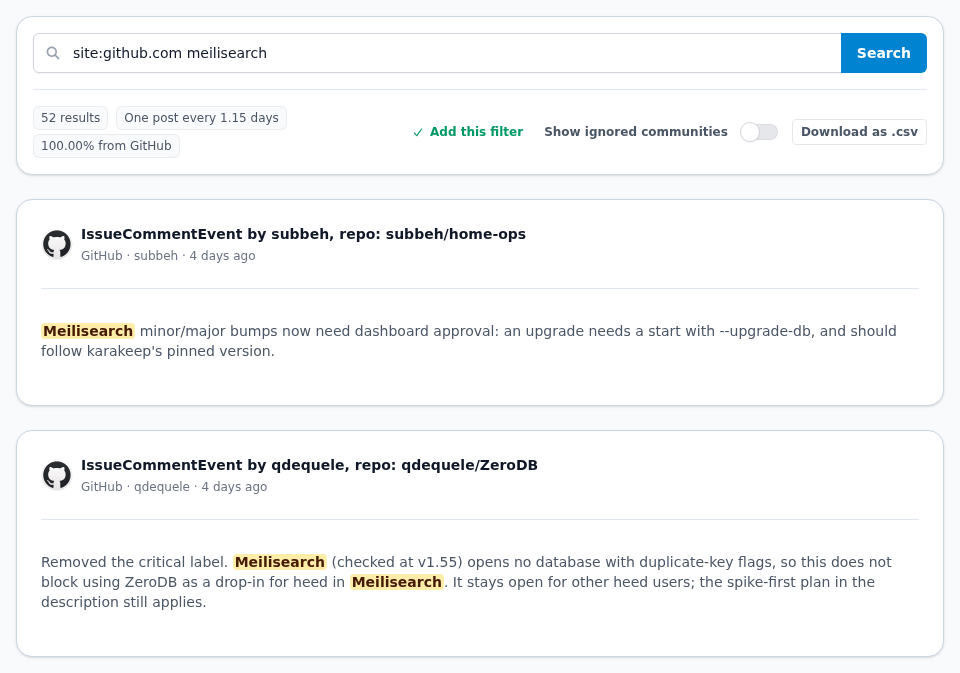
Task: Click GitHub logo on subbeh post
Action: tap(57, 244)
